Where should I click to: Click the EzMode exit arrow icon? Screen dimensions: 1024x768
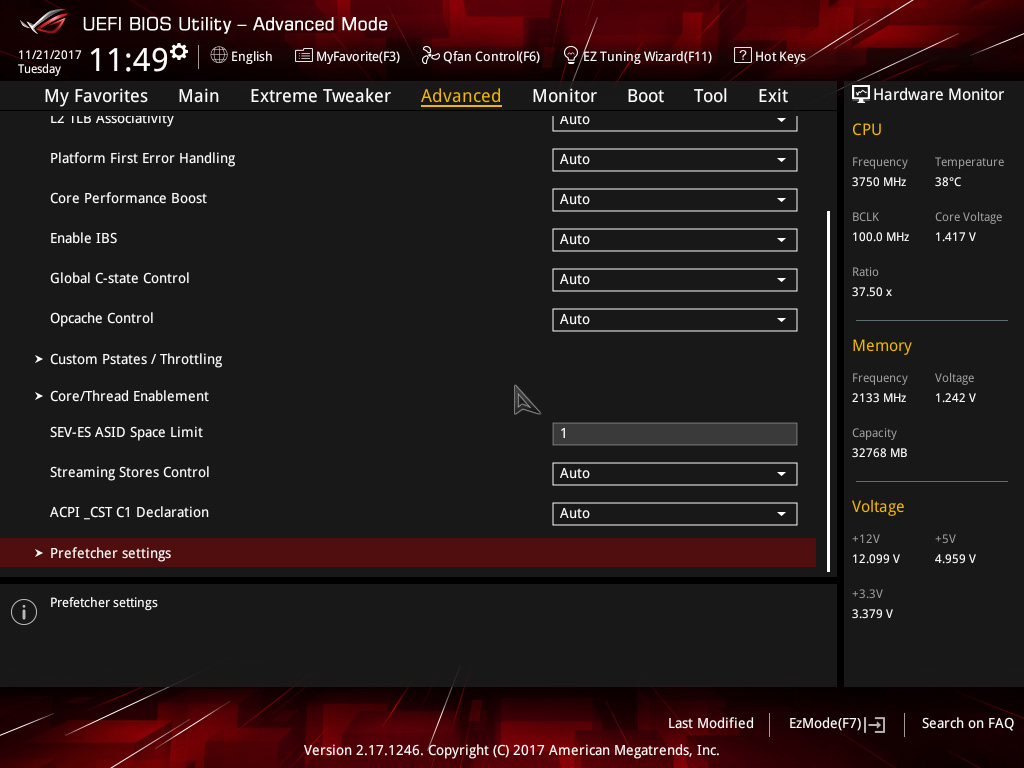tap(876, 724)
